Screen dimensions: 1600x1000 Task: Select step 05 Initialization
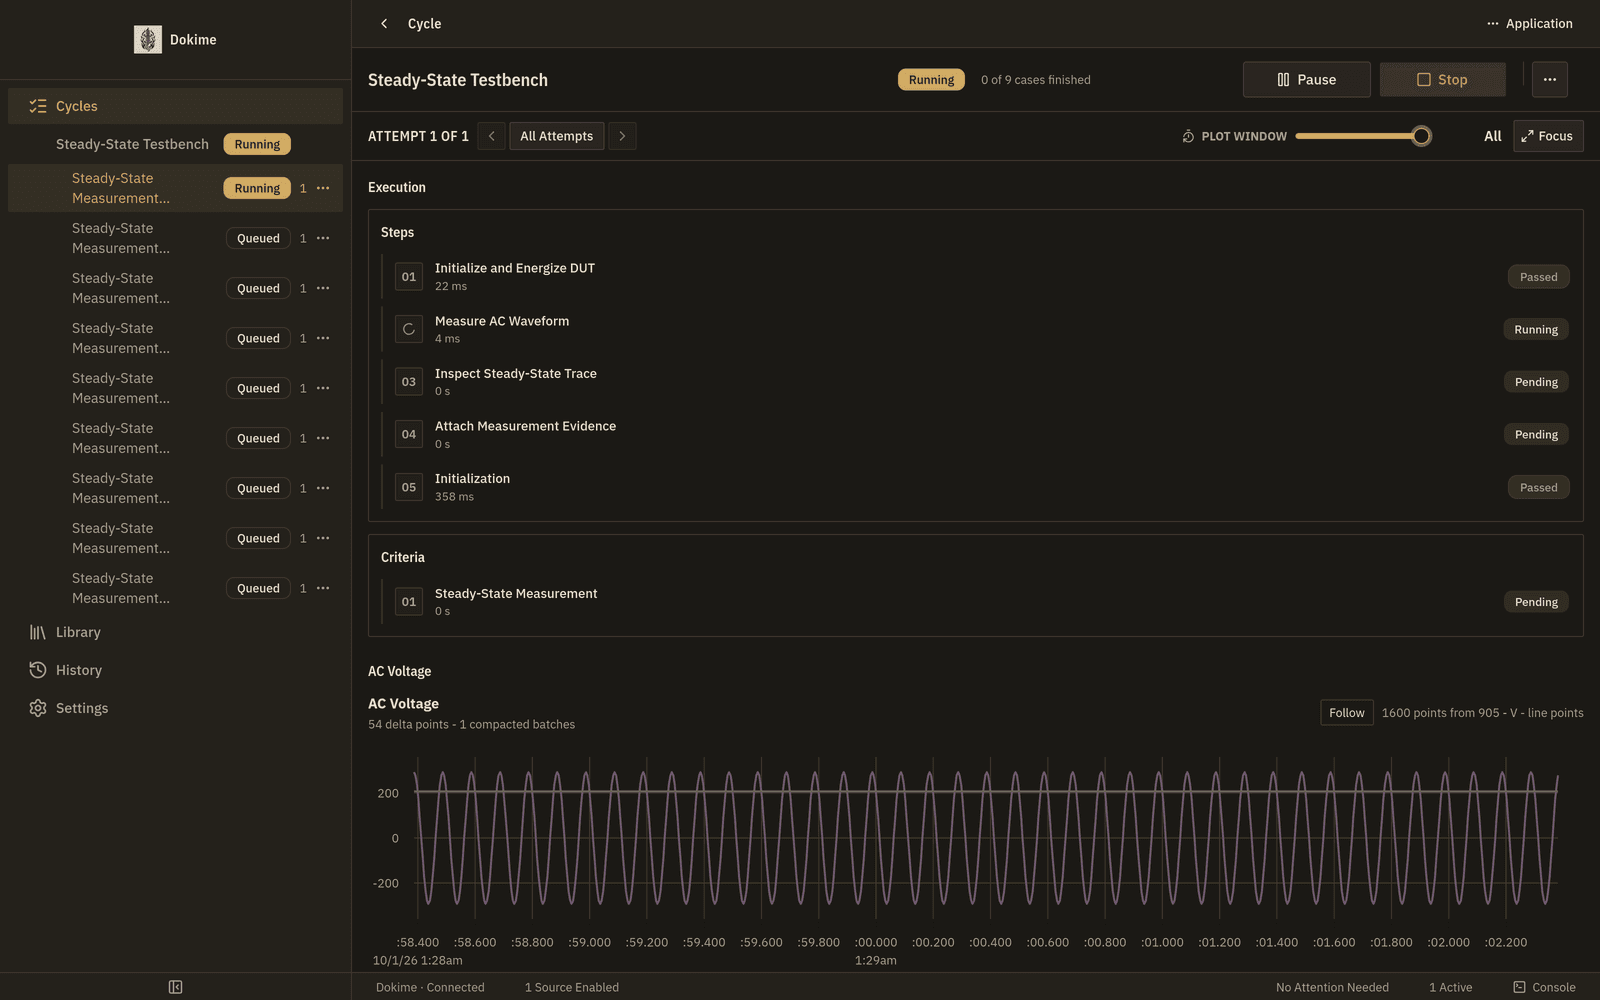975,487
